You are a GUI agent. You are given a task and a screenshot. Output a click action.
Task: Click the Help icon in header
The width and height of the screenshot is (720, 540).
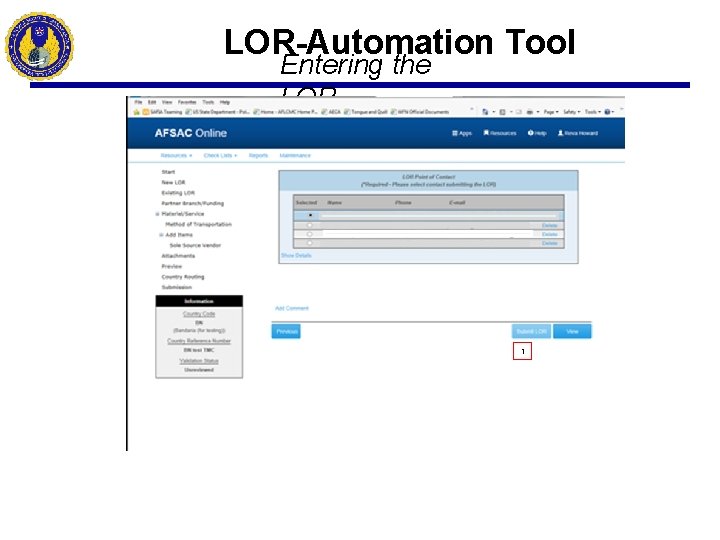[537, 133]
